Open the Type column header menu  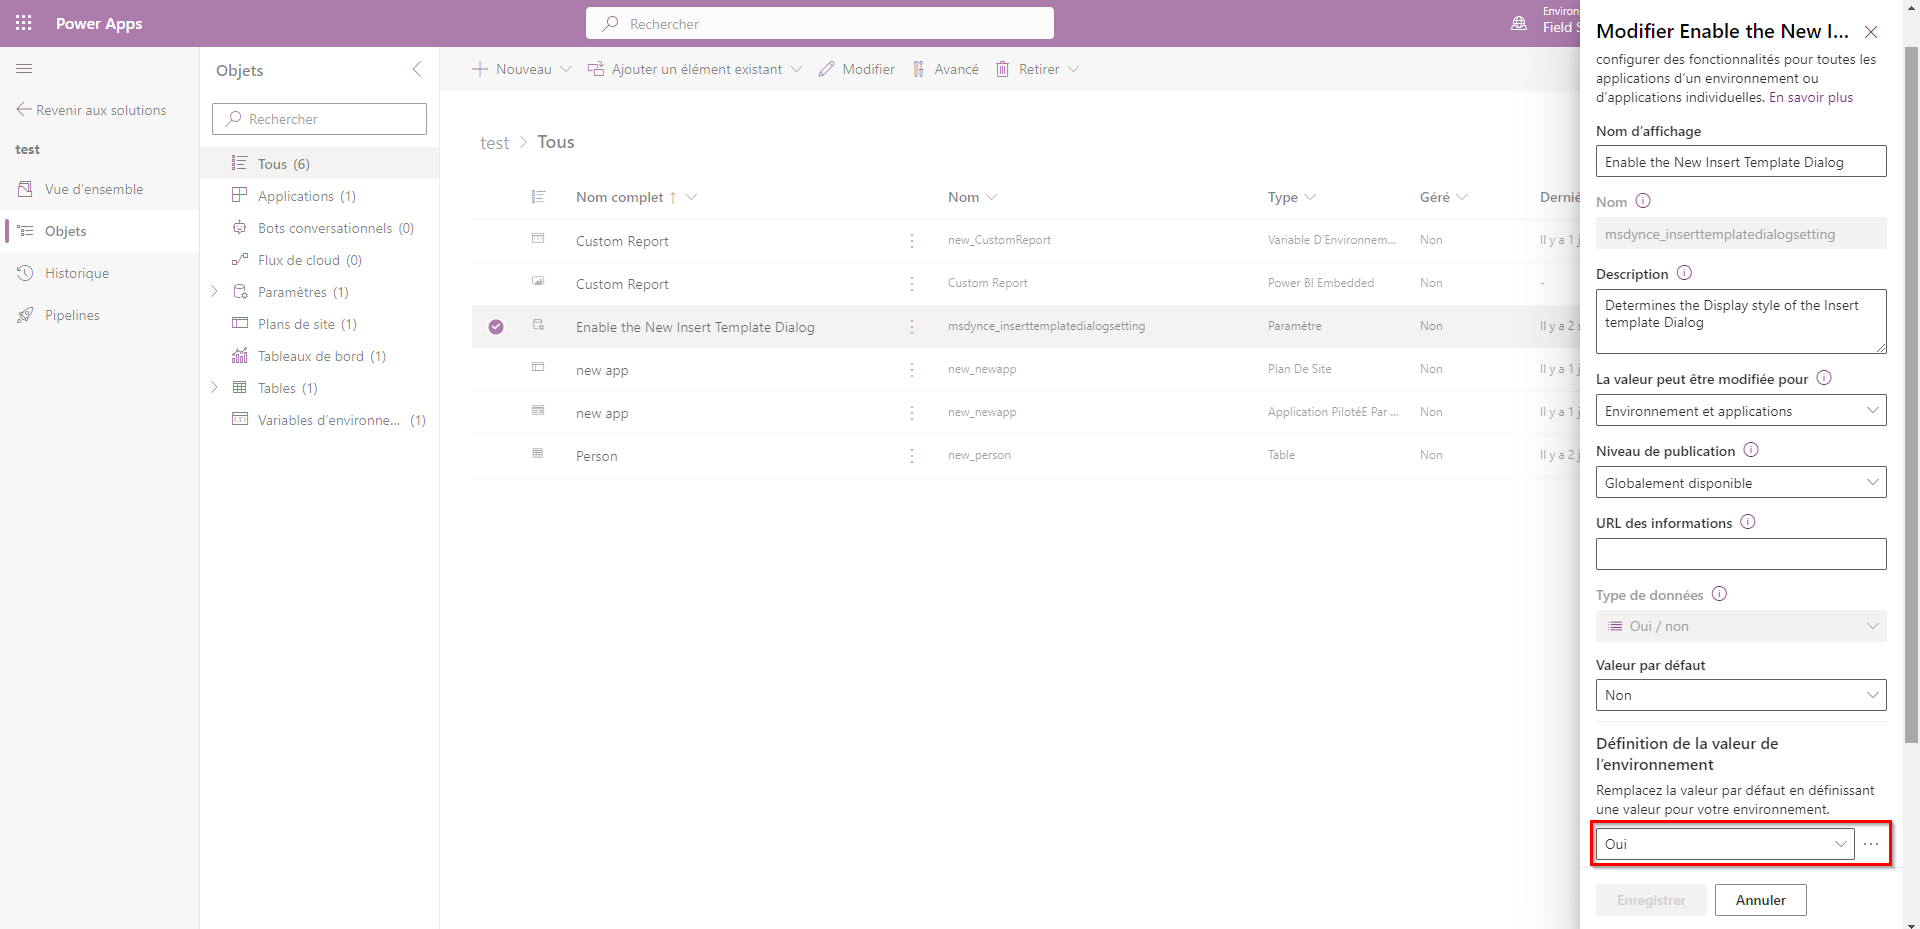[x=1291, y=197]
